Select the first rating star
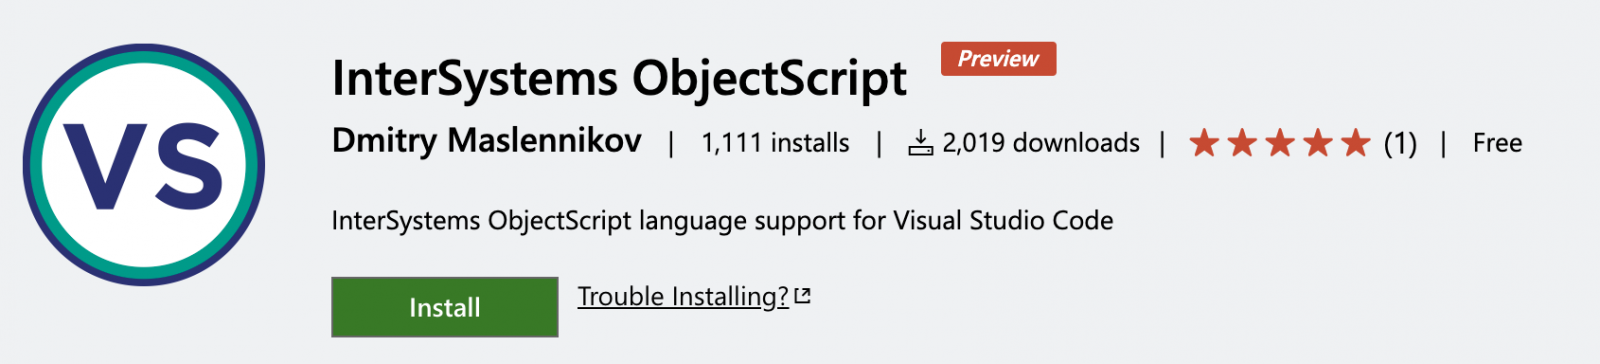The width and height of the screenshot is (1600, 364). click(1204, 143)
